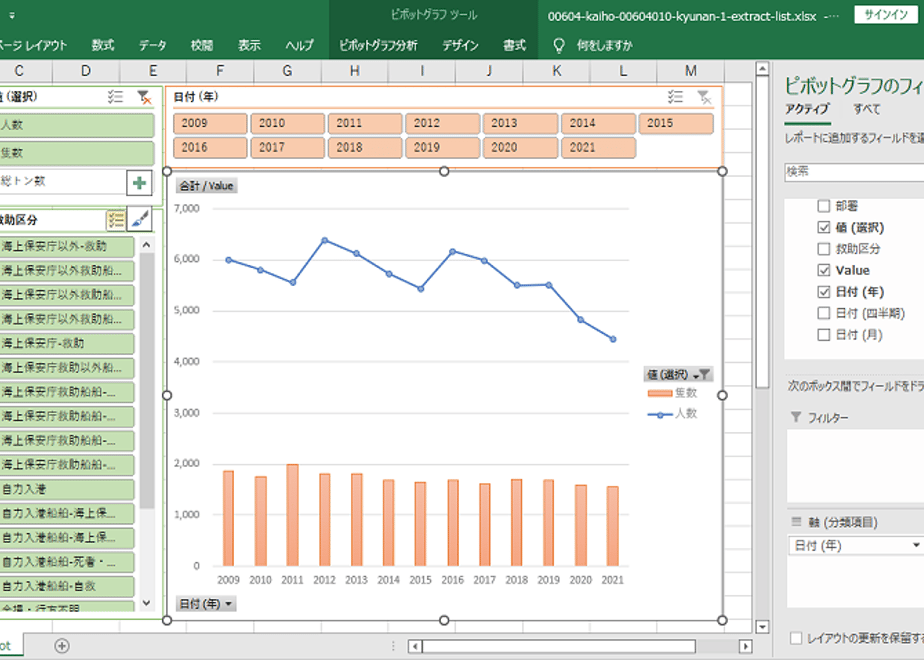The width and height of the screenshot is (924, 660).
Task: Select 隻数 in the 値 (選択) slicer
Action: pos(76,153)
